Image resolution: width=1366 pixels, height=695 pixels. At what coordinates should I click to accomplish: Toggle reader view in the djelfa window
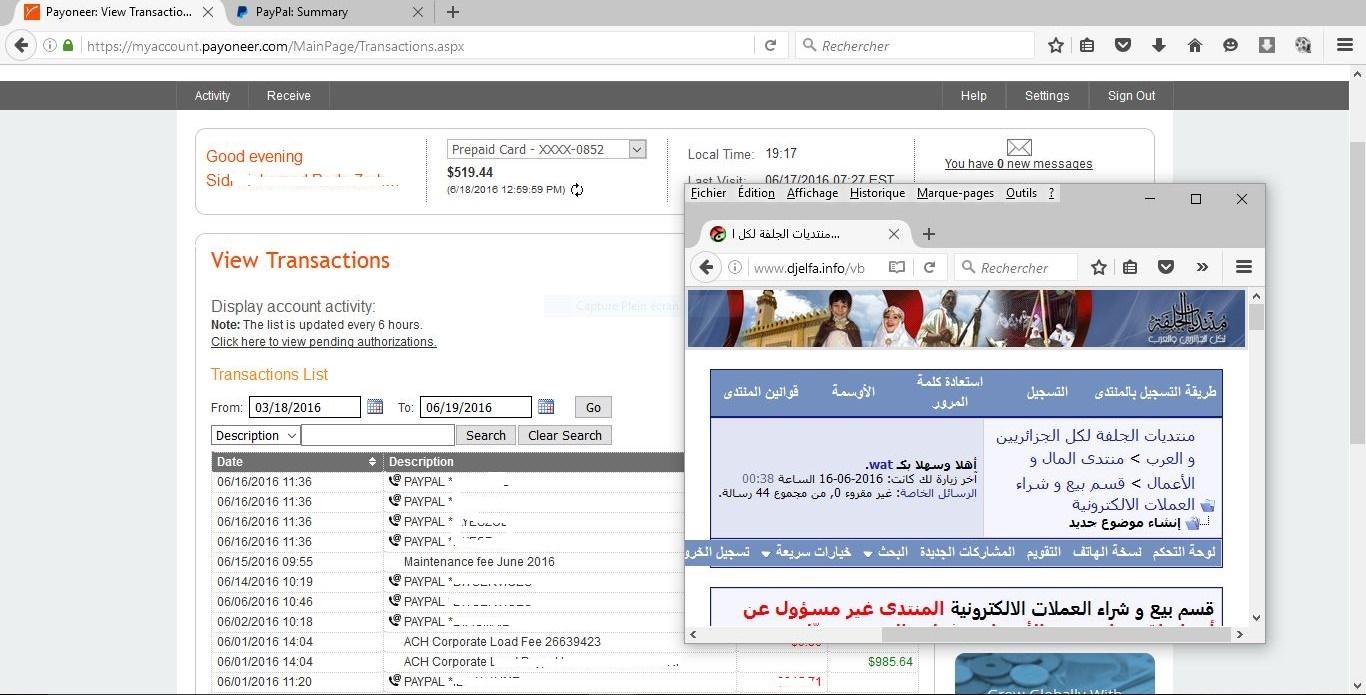[897, 268]
